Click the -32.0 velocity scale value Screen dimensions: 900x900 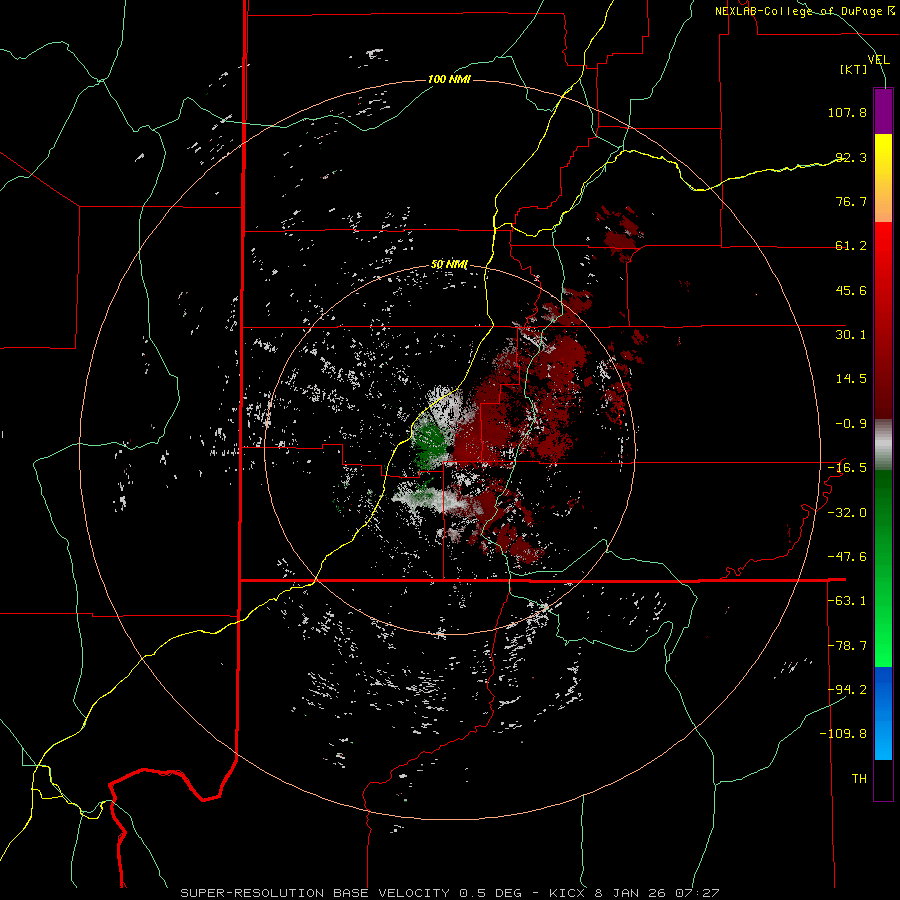coord(847,513)
